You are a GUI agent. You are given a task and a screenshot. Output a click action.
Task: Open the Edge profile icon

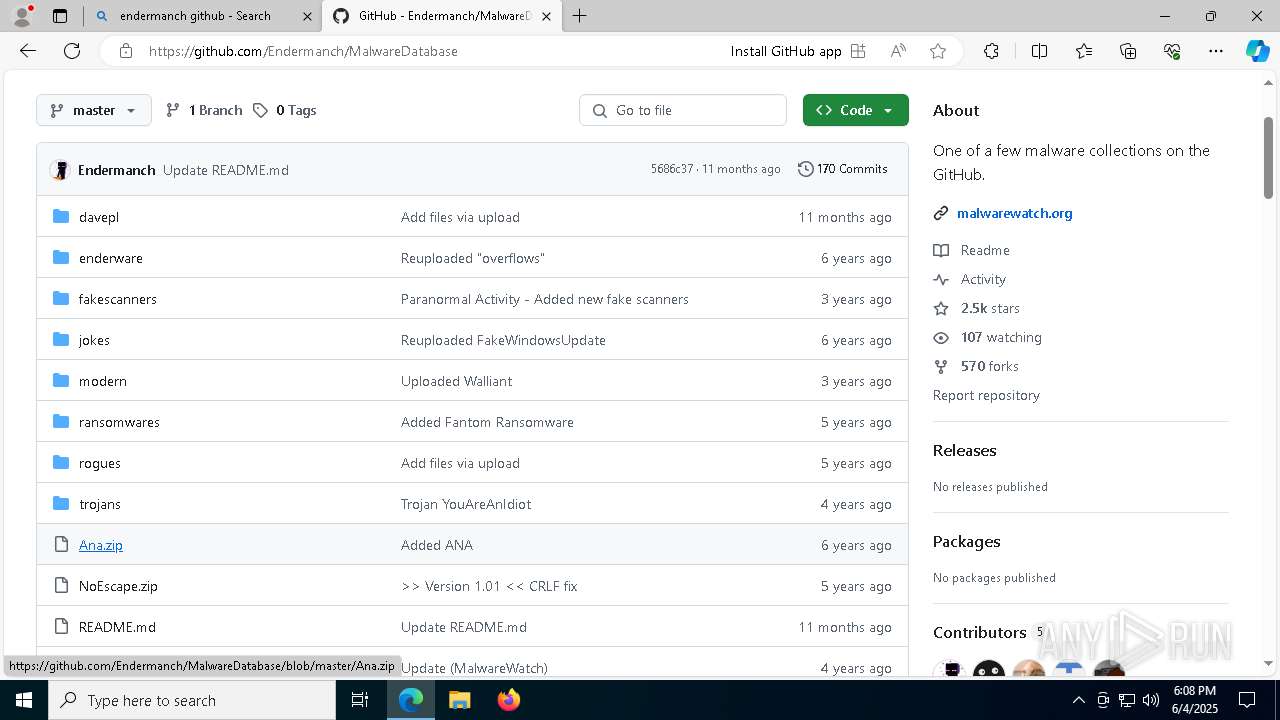[22, 16]
